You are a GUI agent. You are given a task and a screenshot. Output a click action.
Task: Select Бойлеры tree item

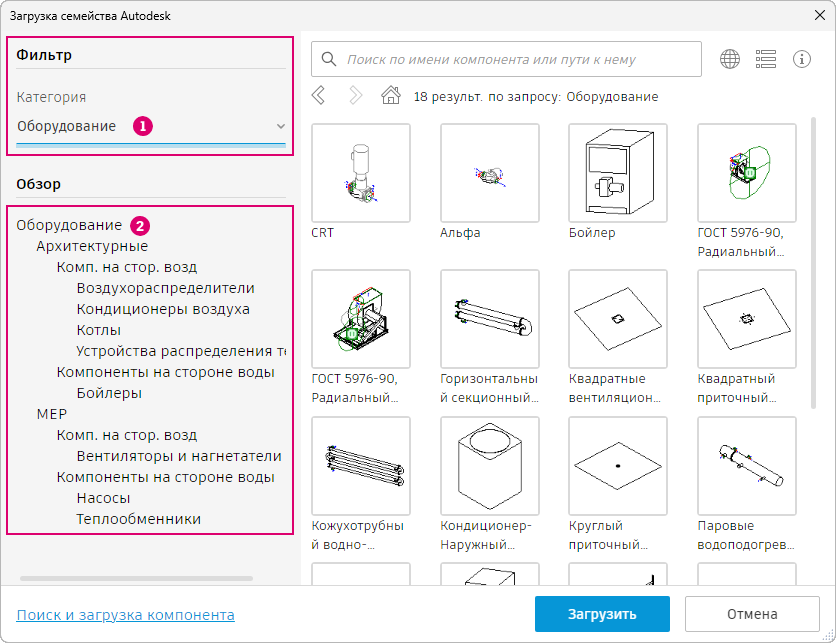tap(109, 393)
